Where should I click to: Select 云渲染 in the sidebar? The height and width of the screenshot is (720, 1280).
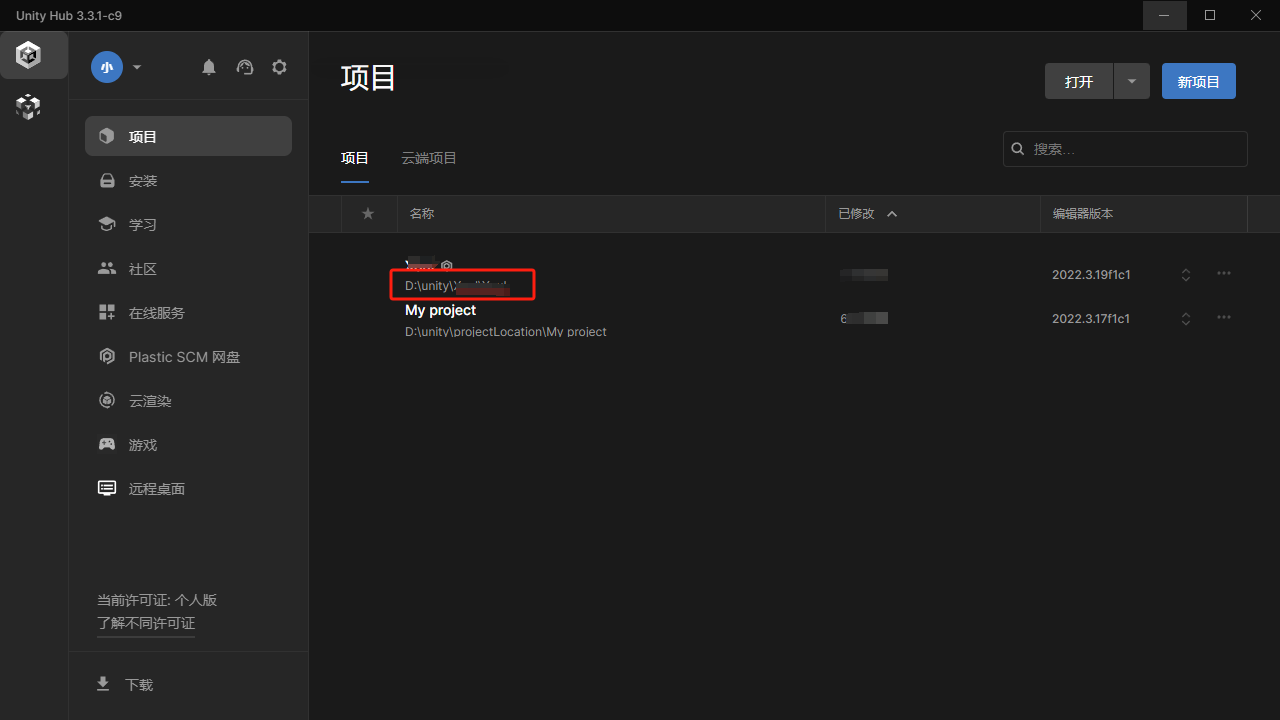(188, 401)
